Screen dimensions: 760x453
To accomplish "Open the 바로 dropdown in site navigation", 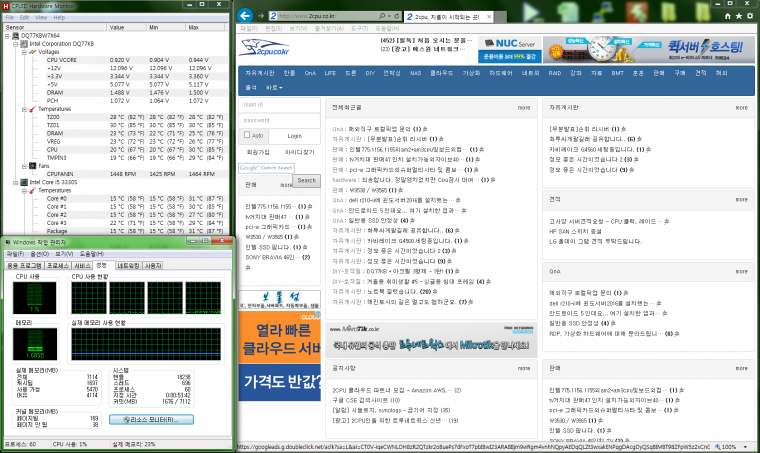I will (274, 88).
